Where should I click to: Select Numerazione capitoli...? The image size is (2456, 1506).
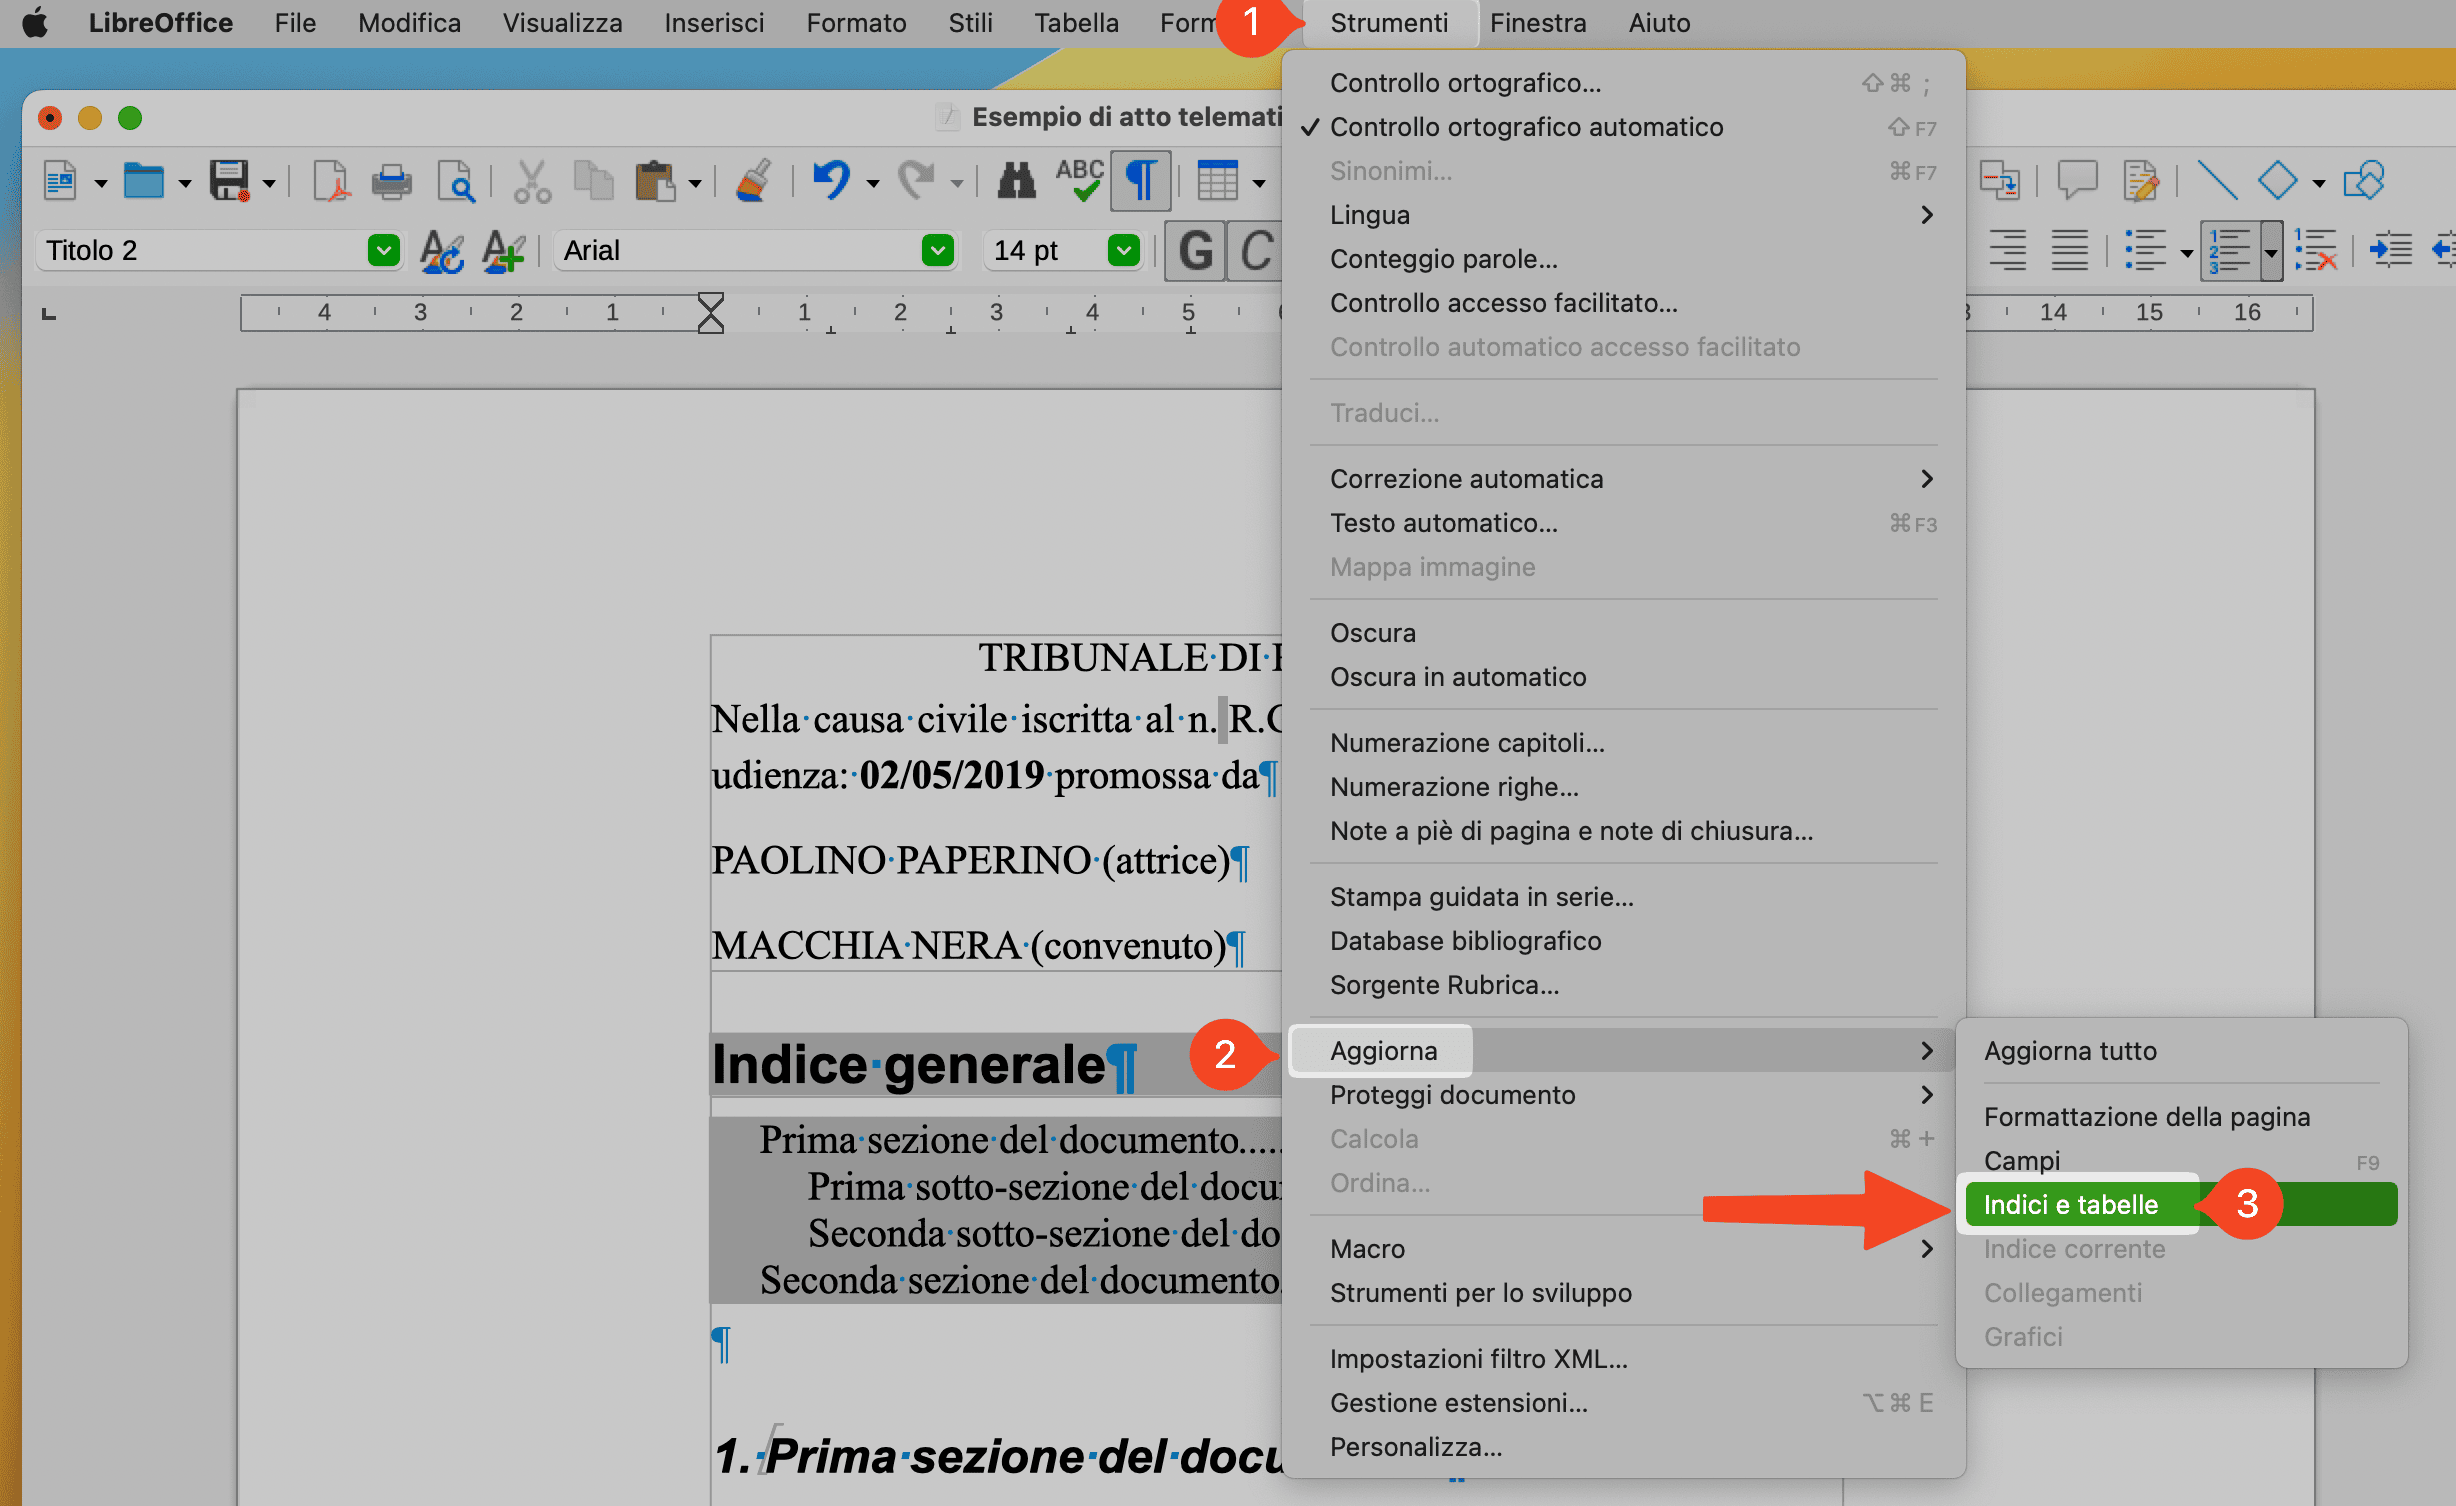pyautogui.click(x=1622, y=743)
